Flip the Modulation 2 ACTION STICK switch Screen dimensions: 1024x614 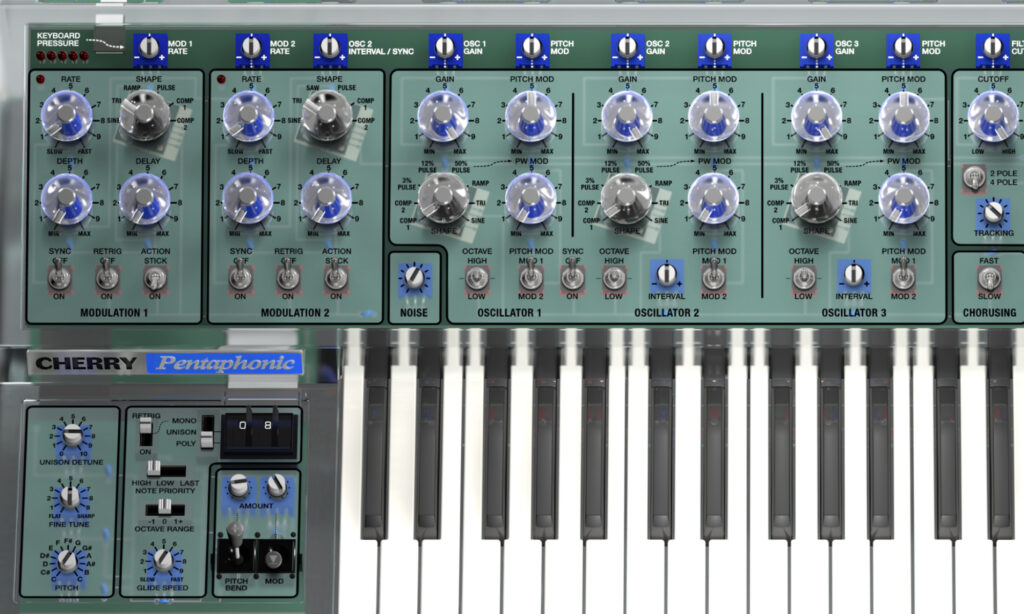point(336,276)
